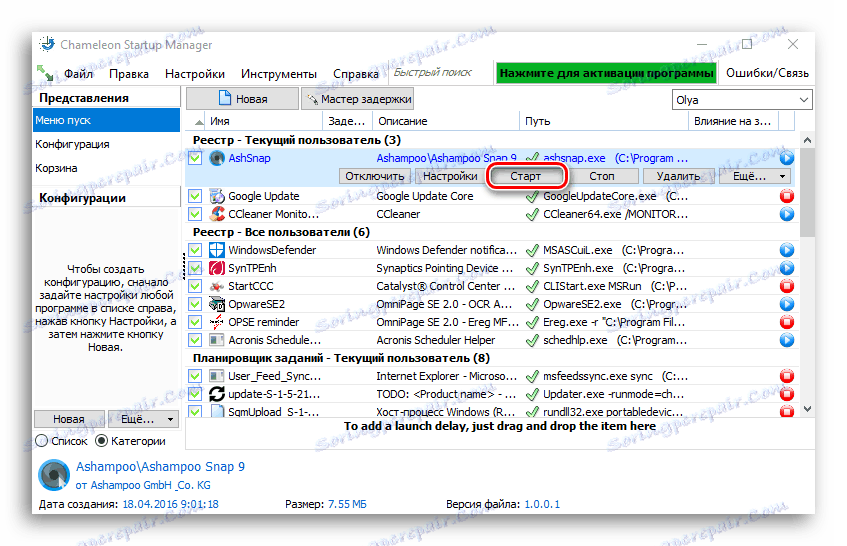
Task: Click the red stop icon in StartCCC row
Action: click(x=786, y=286)
